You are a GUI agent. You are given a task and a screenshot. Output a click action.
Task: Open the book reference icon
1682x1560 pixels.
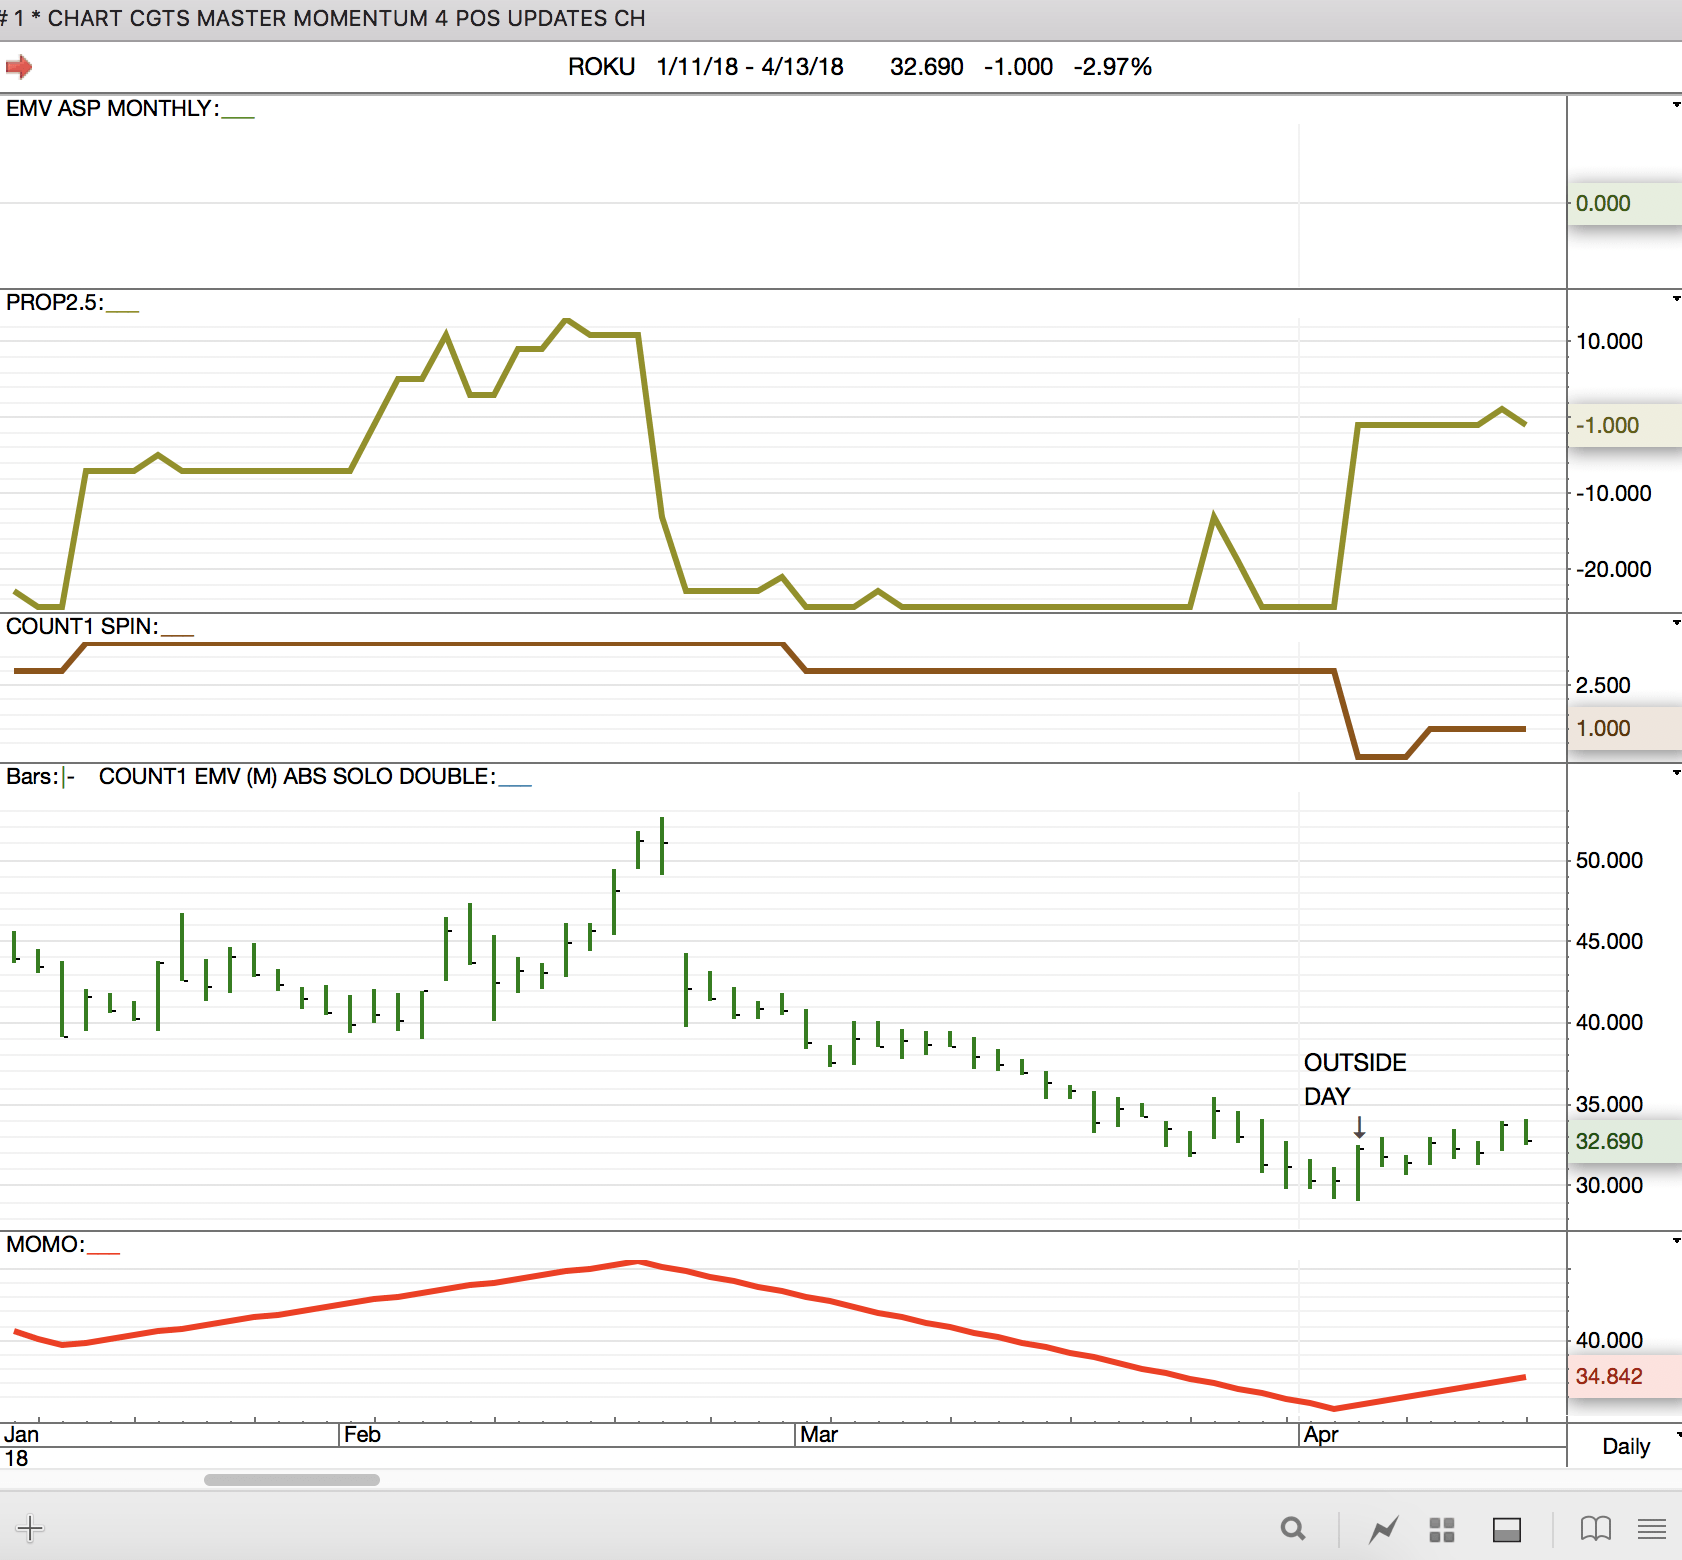(1595, 1528)
